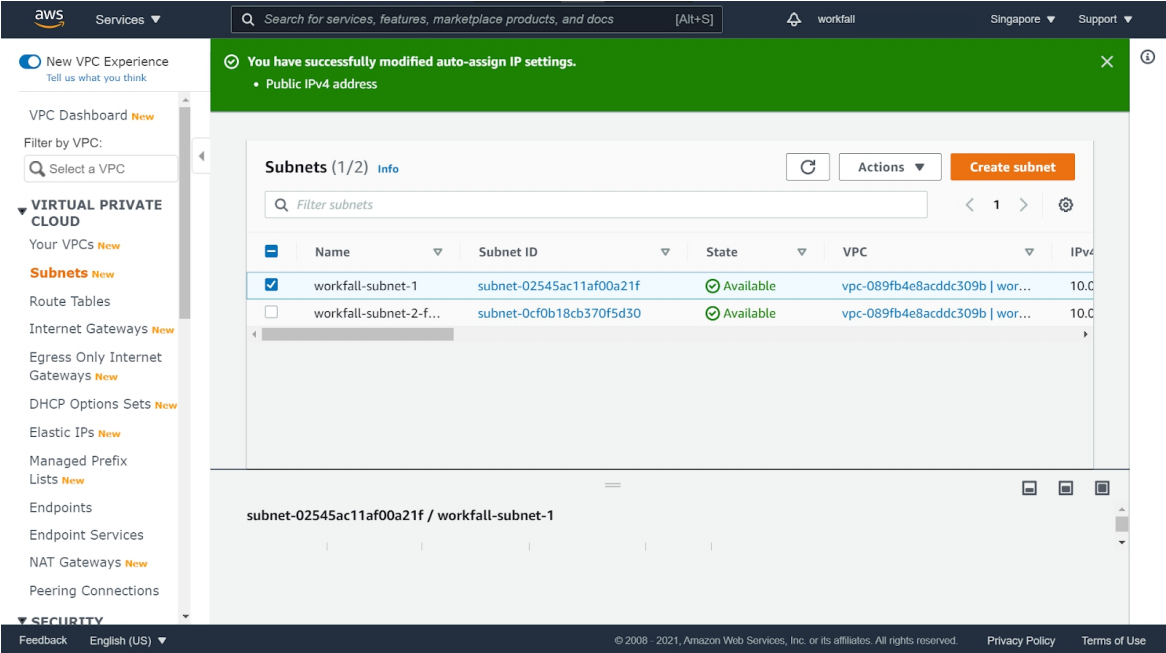Image resolution: width=1166 pixels, height=653 pixels.
Task: Open the AWS home logo
Action: click(49, 19)
